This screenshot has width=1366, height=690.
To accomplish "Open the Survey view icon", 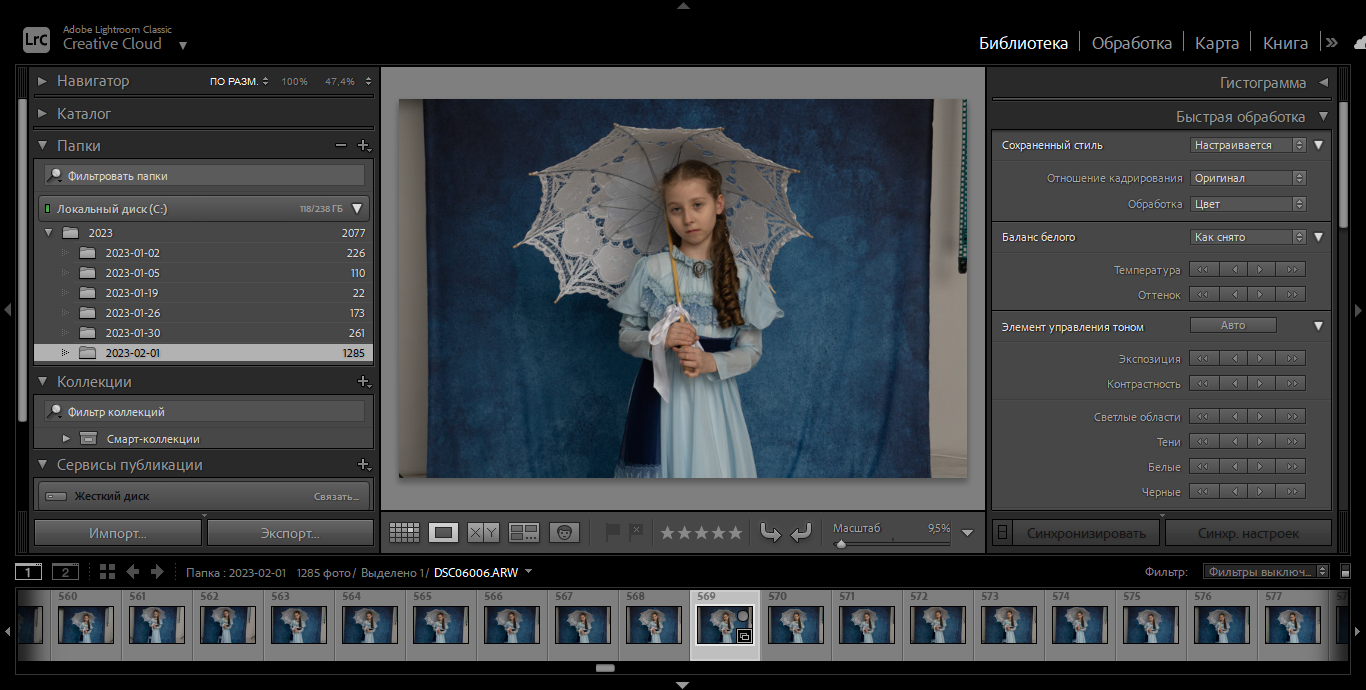I will pyautogui.click(x=524, y=533).
